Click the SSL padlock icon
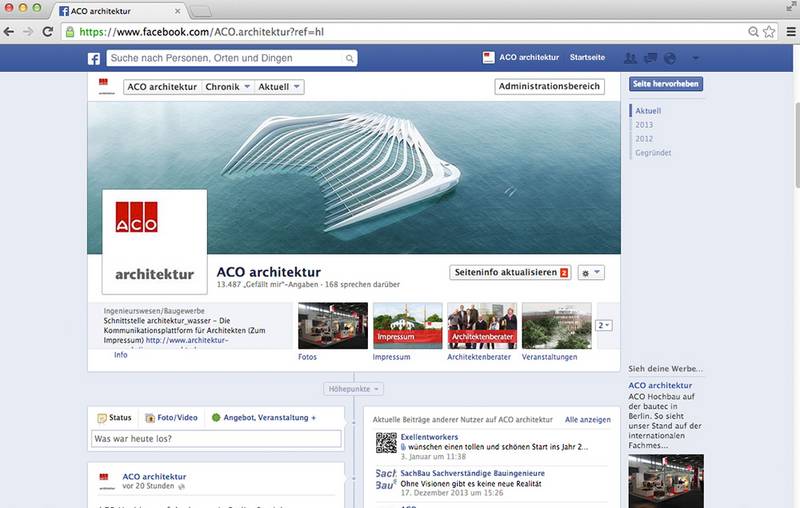 70,32
